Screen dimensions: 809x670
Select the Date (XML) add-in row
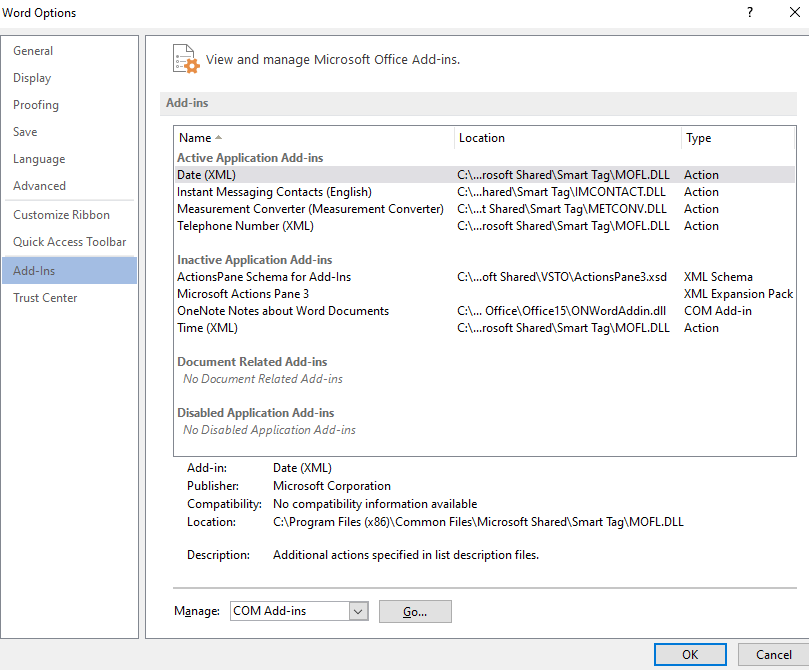pos(484,175)
